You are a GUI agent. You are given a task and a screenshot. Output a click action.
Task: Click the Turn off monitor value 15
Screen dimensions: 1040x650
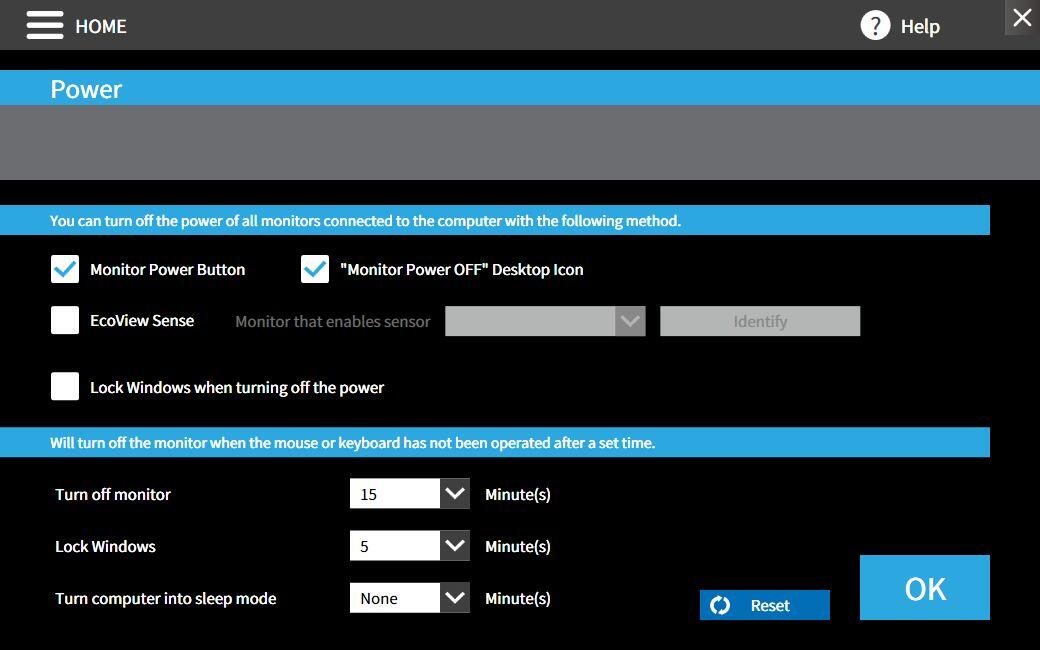point(394,494)
